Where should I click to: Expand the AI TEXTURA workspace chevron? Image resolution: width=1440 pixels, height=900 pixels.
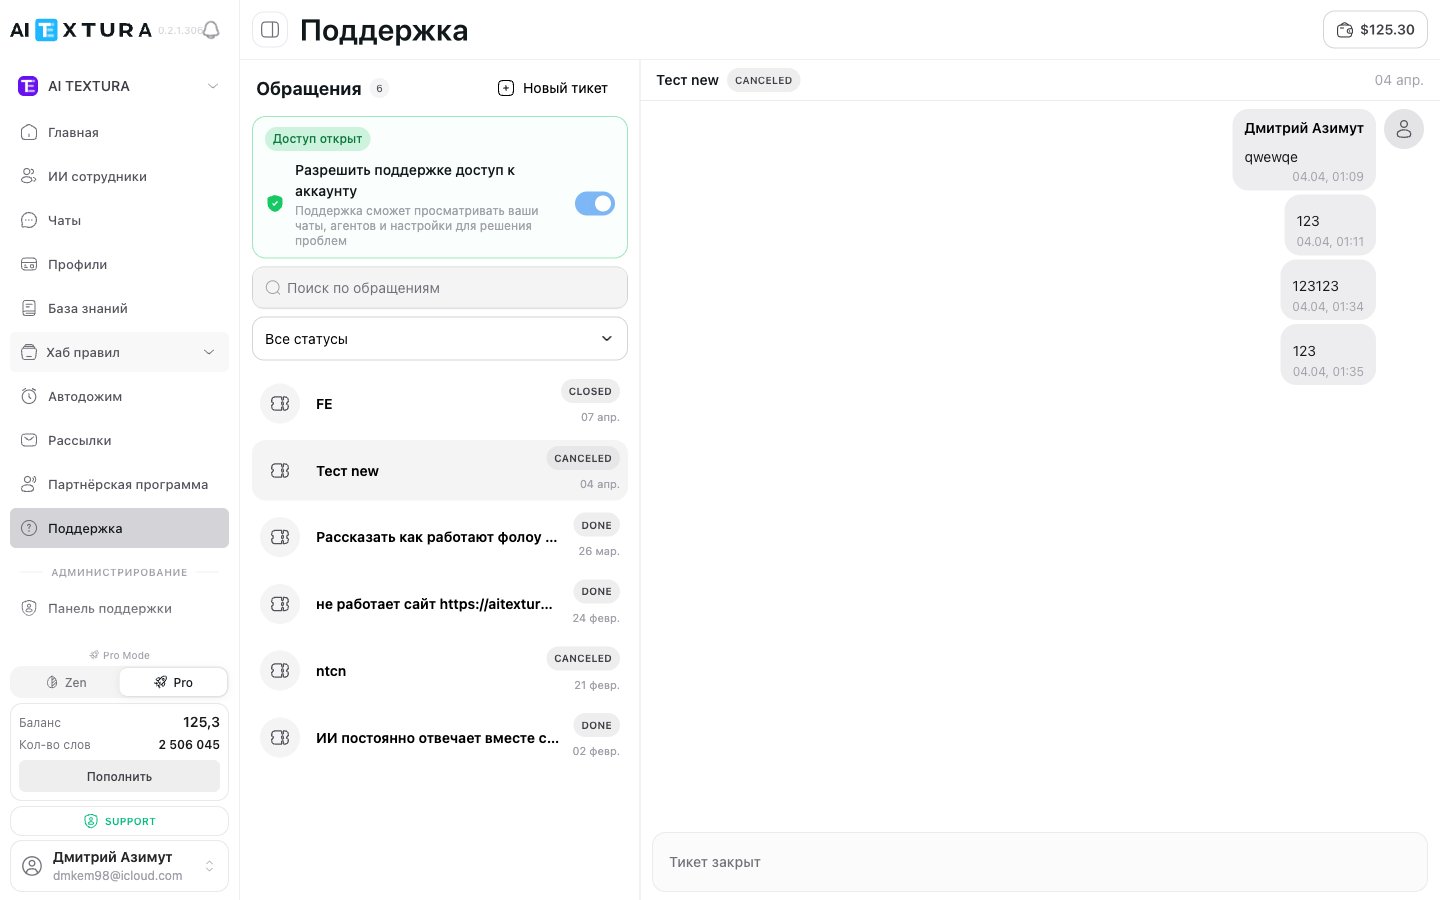tap(213, 86)
